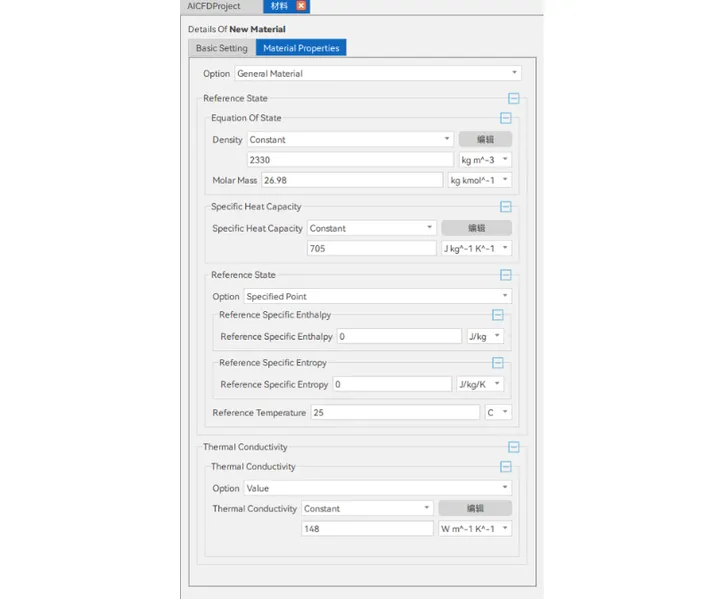
Task: Collapse the Reference Specific Enthalpy group
Action: point(497,315)
